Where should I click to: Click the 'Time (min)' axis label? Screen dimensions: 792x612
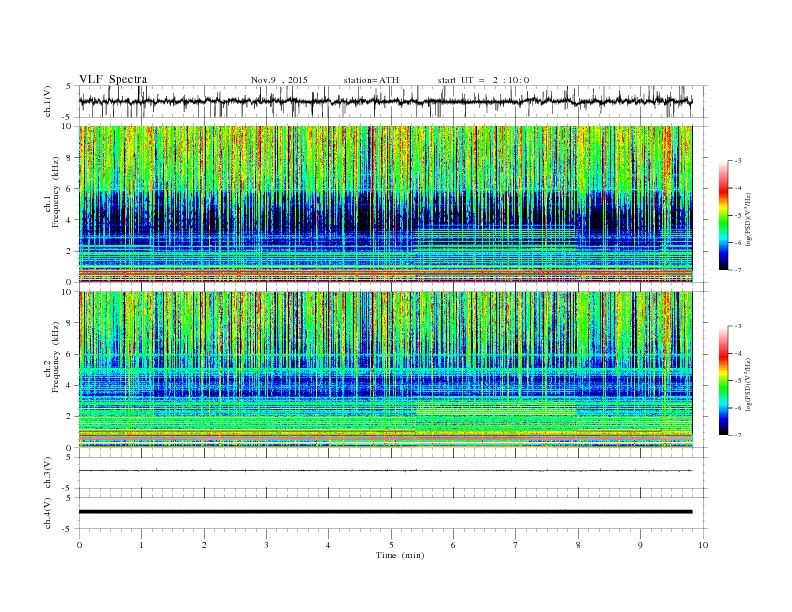[x=400, y=555]
